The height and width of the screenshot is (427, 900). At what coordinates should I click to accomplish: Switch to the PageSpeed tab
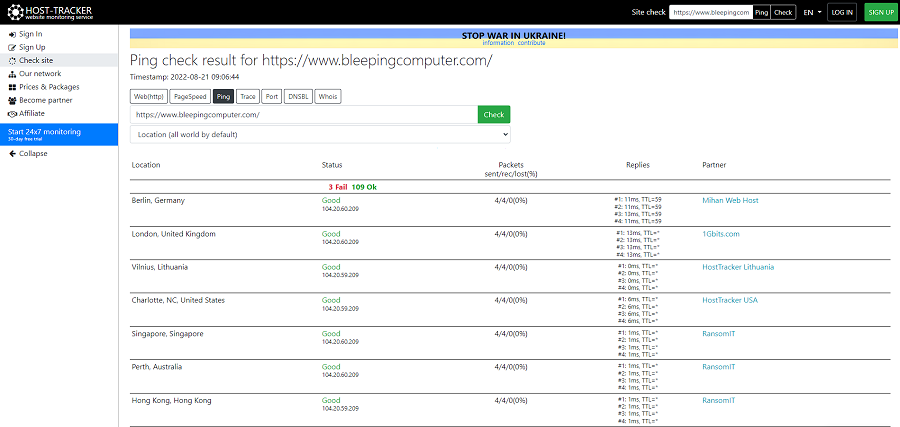(x=190, y=96)
